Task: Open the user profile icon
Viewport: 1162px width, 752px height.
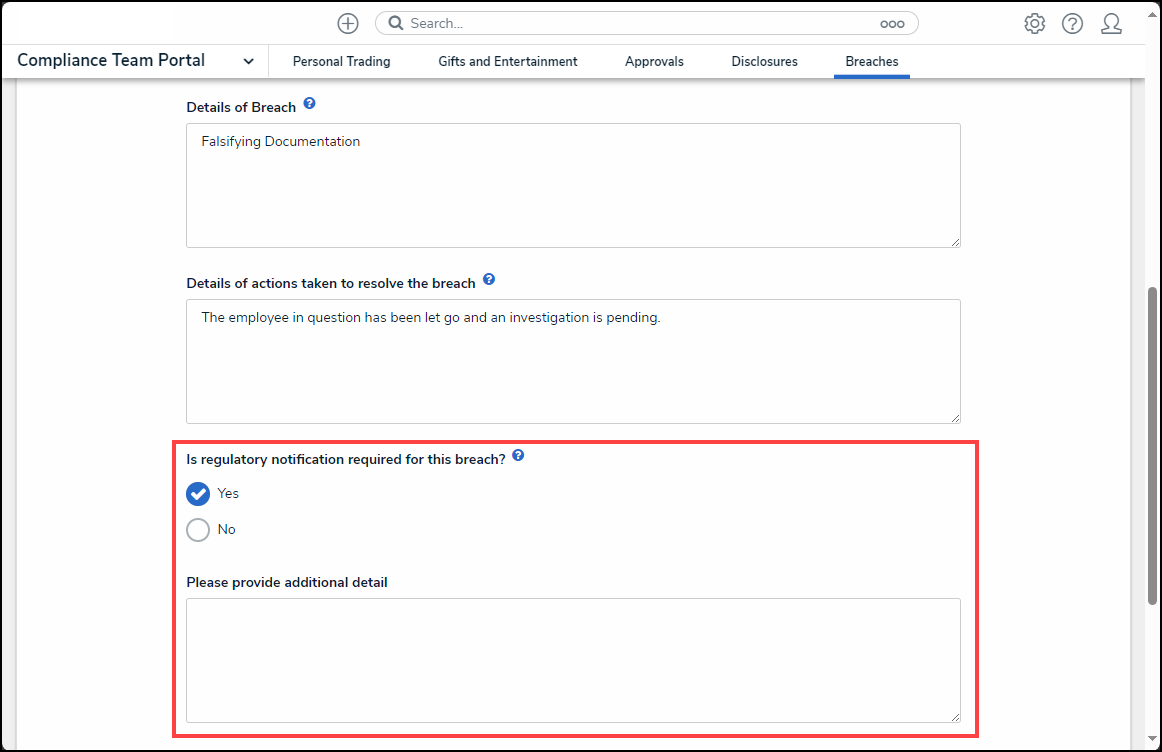Action: point(1111,23)
